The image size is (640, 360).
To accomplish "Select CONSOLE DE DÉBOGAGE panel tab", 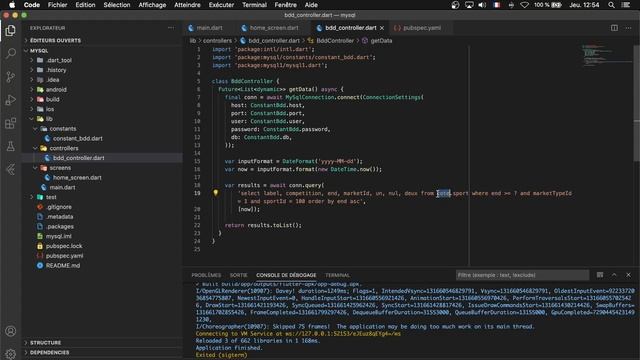I will click(286, 275).
